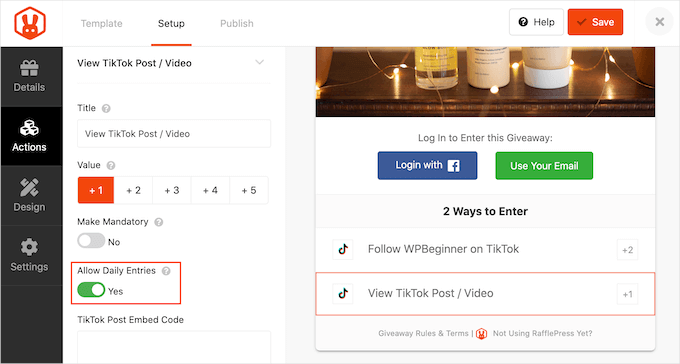This screenshot has height=364, width=680.
Task: Open the Design sidebar panel
Action: click(29, 195)
